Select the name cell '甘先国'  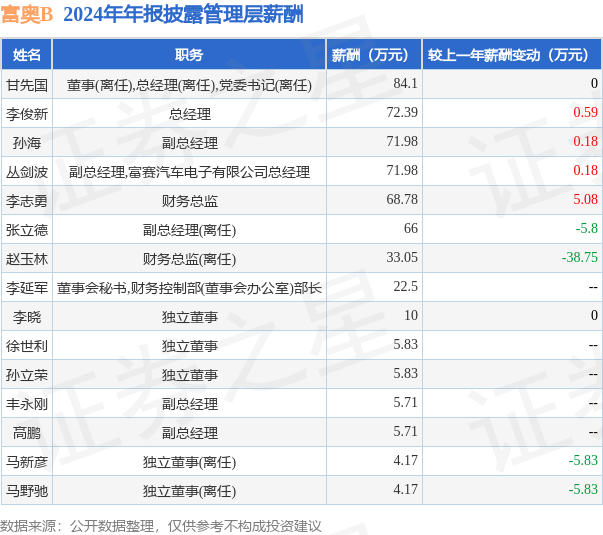click(x=27, y=85)
